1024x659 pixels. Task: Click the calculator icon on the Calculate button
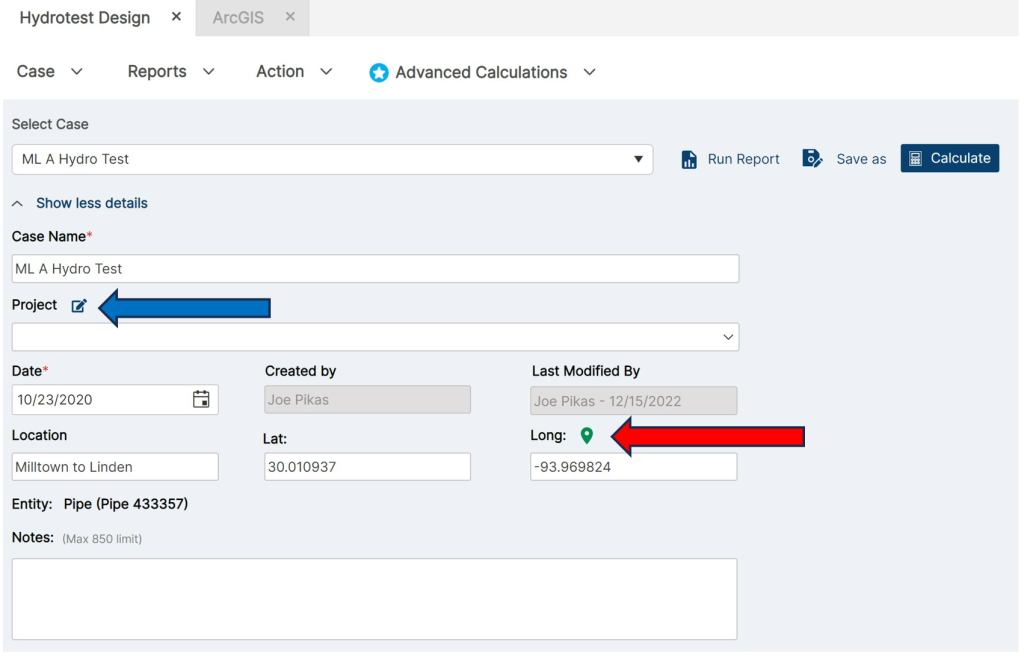(x=916, y=159)
